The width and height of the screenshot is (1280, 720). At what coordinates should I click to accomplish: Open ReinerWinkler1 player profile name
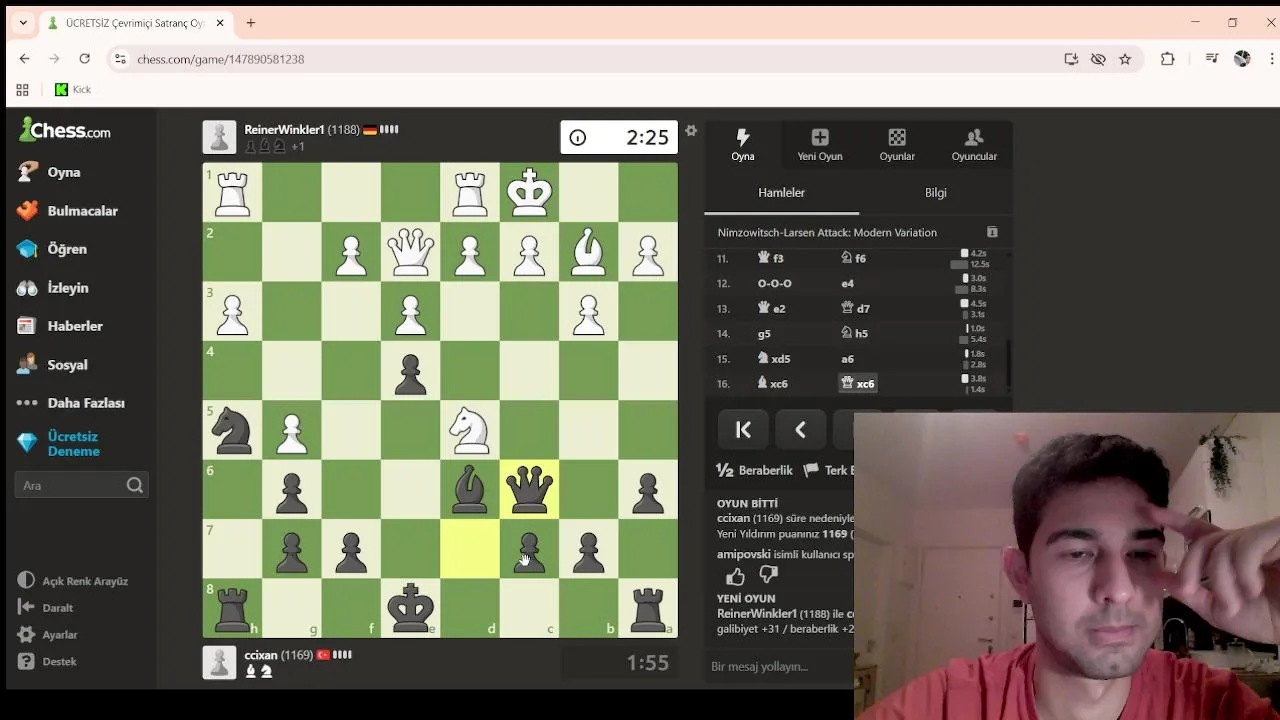pyautogui.click(x=284, y=130)
